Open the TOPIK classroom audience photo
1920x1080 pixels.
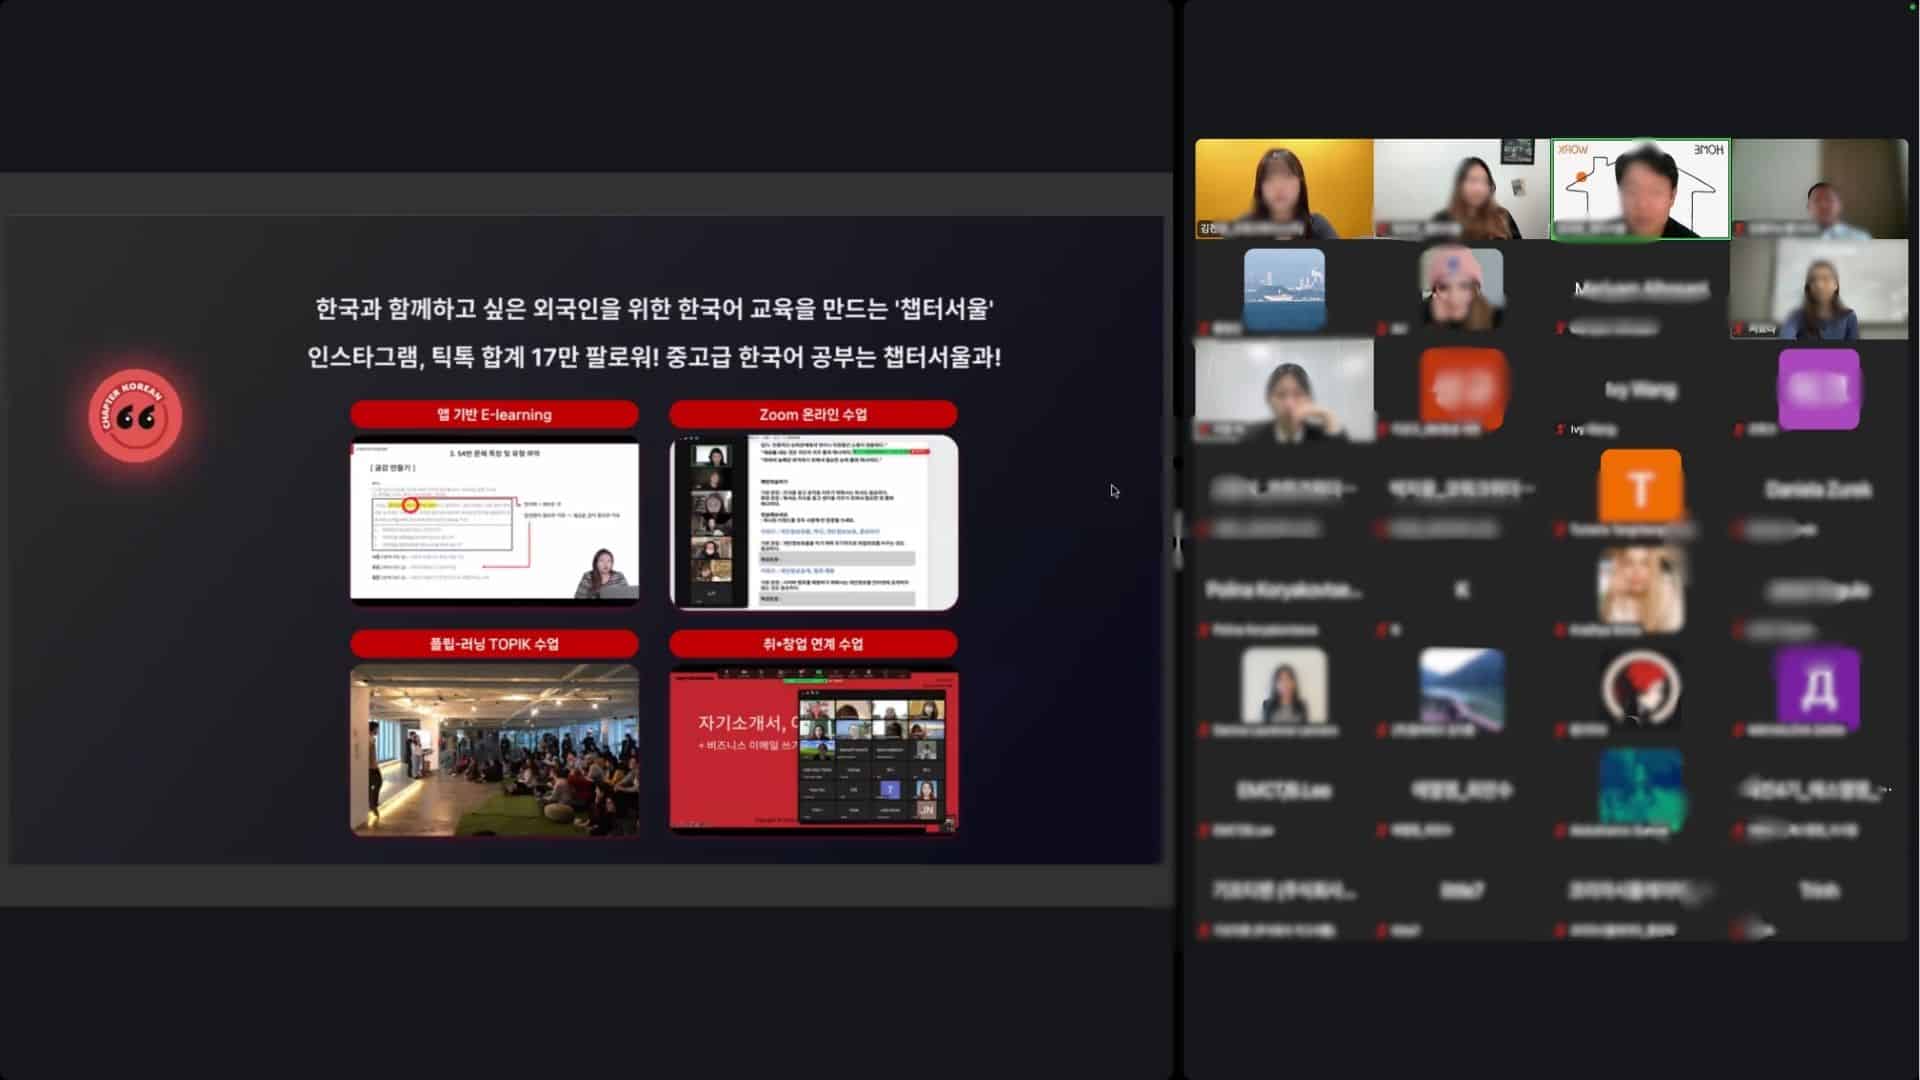(x=494, y=750)
